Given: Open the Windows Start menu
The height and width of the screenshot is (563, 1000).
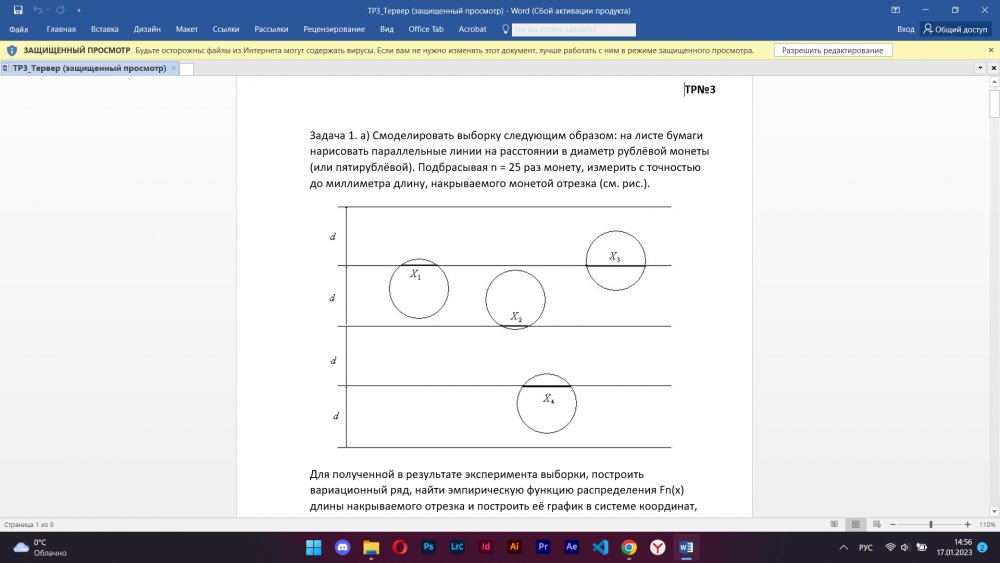Looking at the screenshot, I should pyautogui.click(x=314, y=547).
